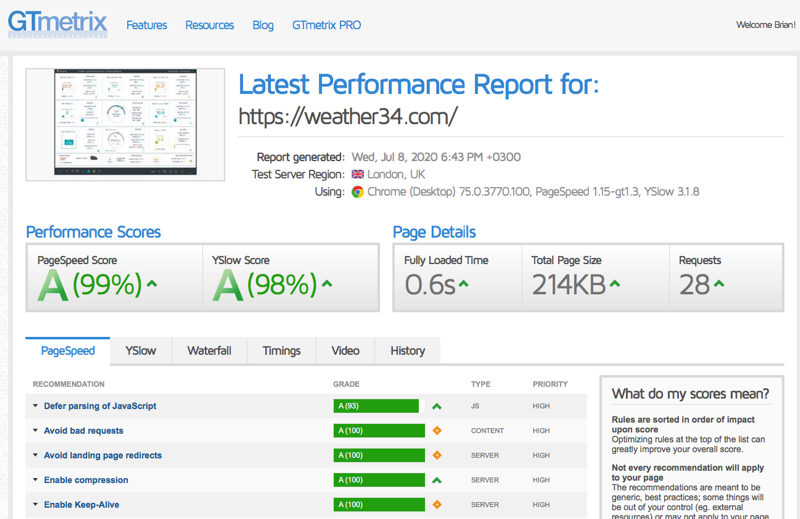Open the Resources menu link
800x519 pixels.
pos(209,25)
